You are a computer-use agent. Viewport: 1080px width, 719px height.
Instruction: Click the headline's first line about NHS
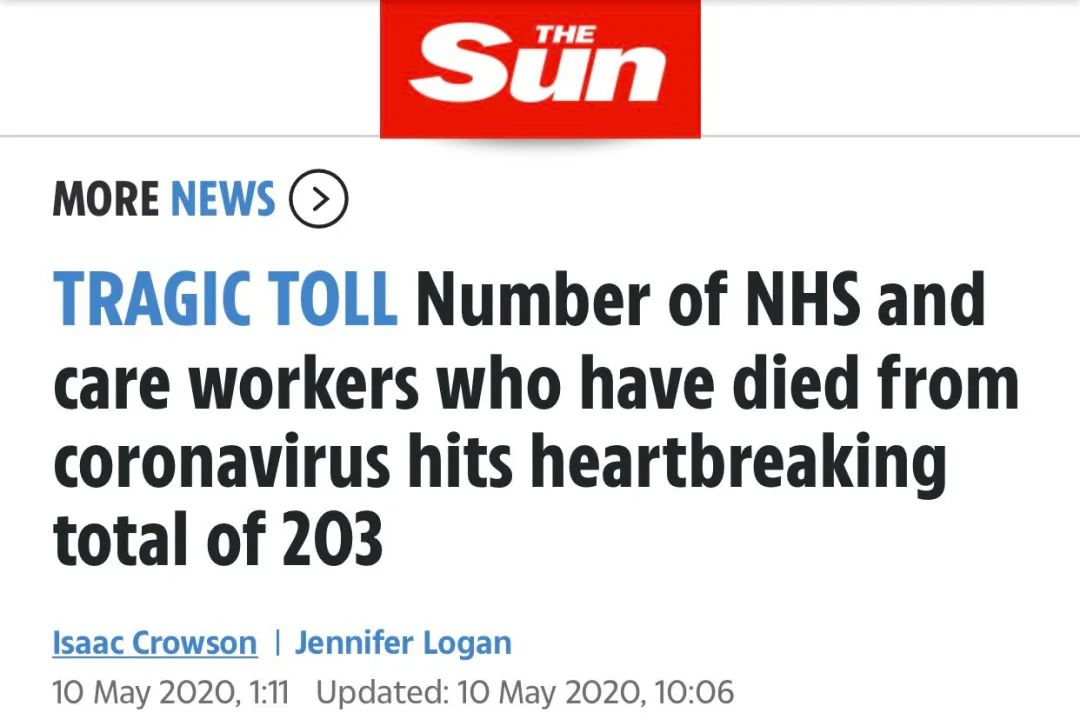point(700,299)
